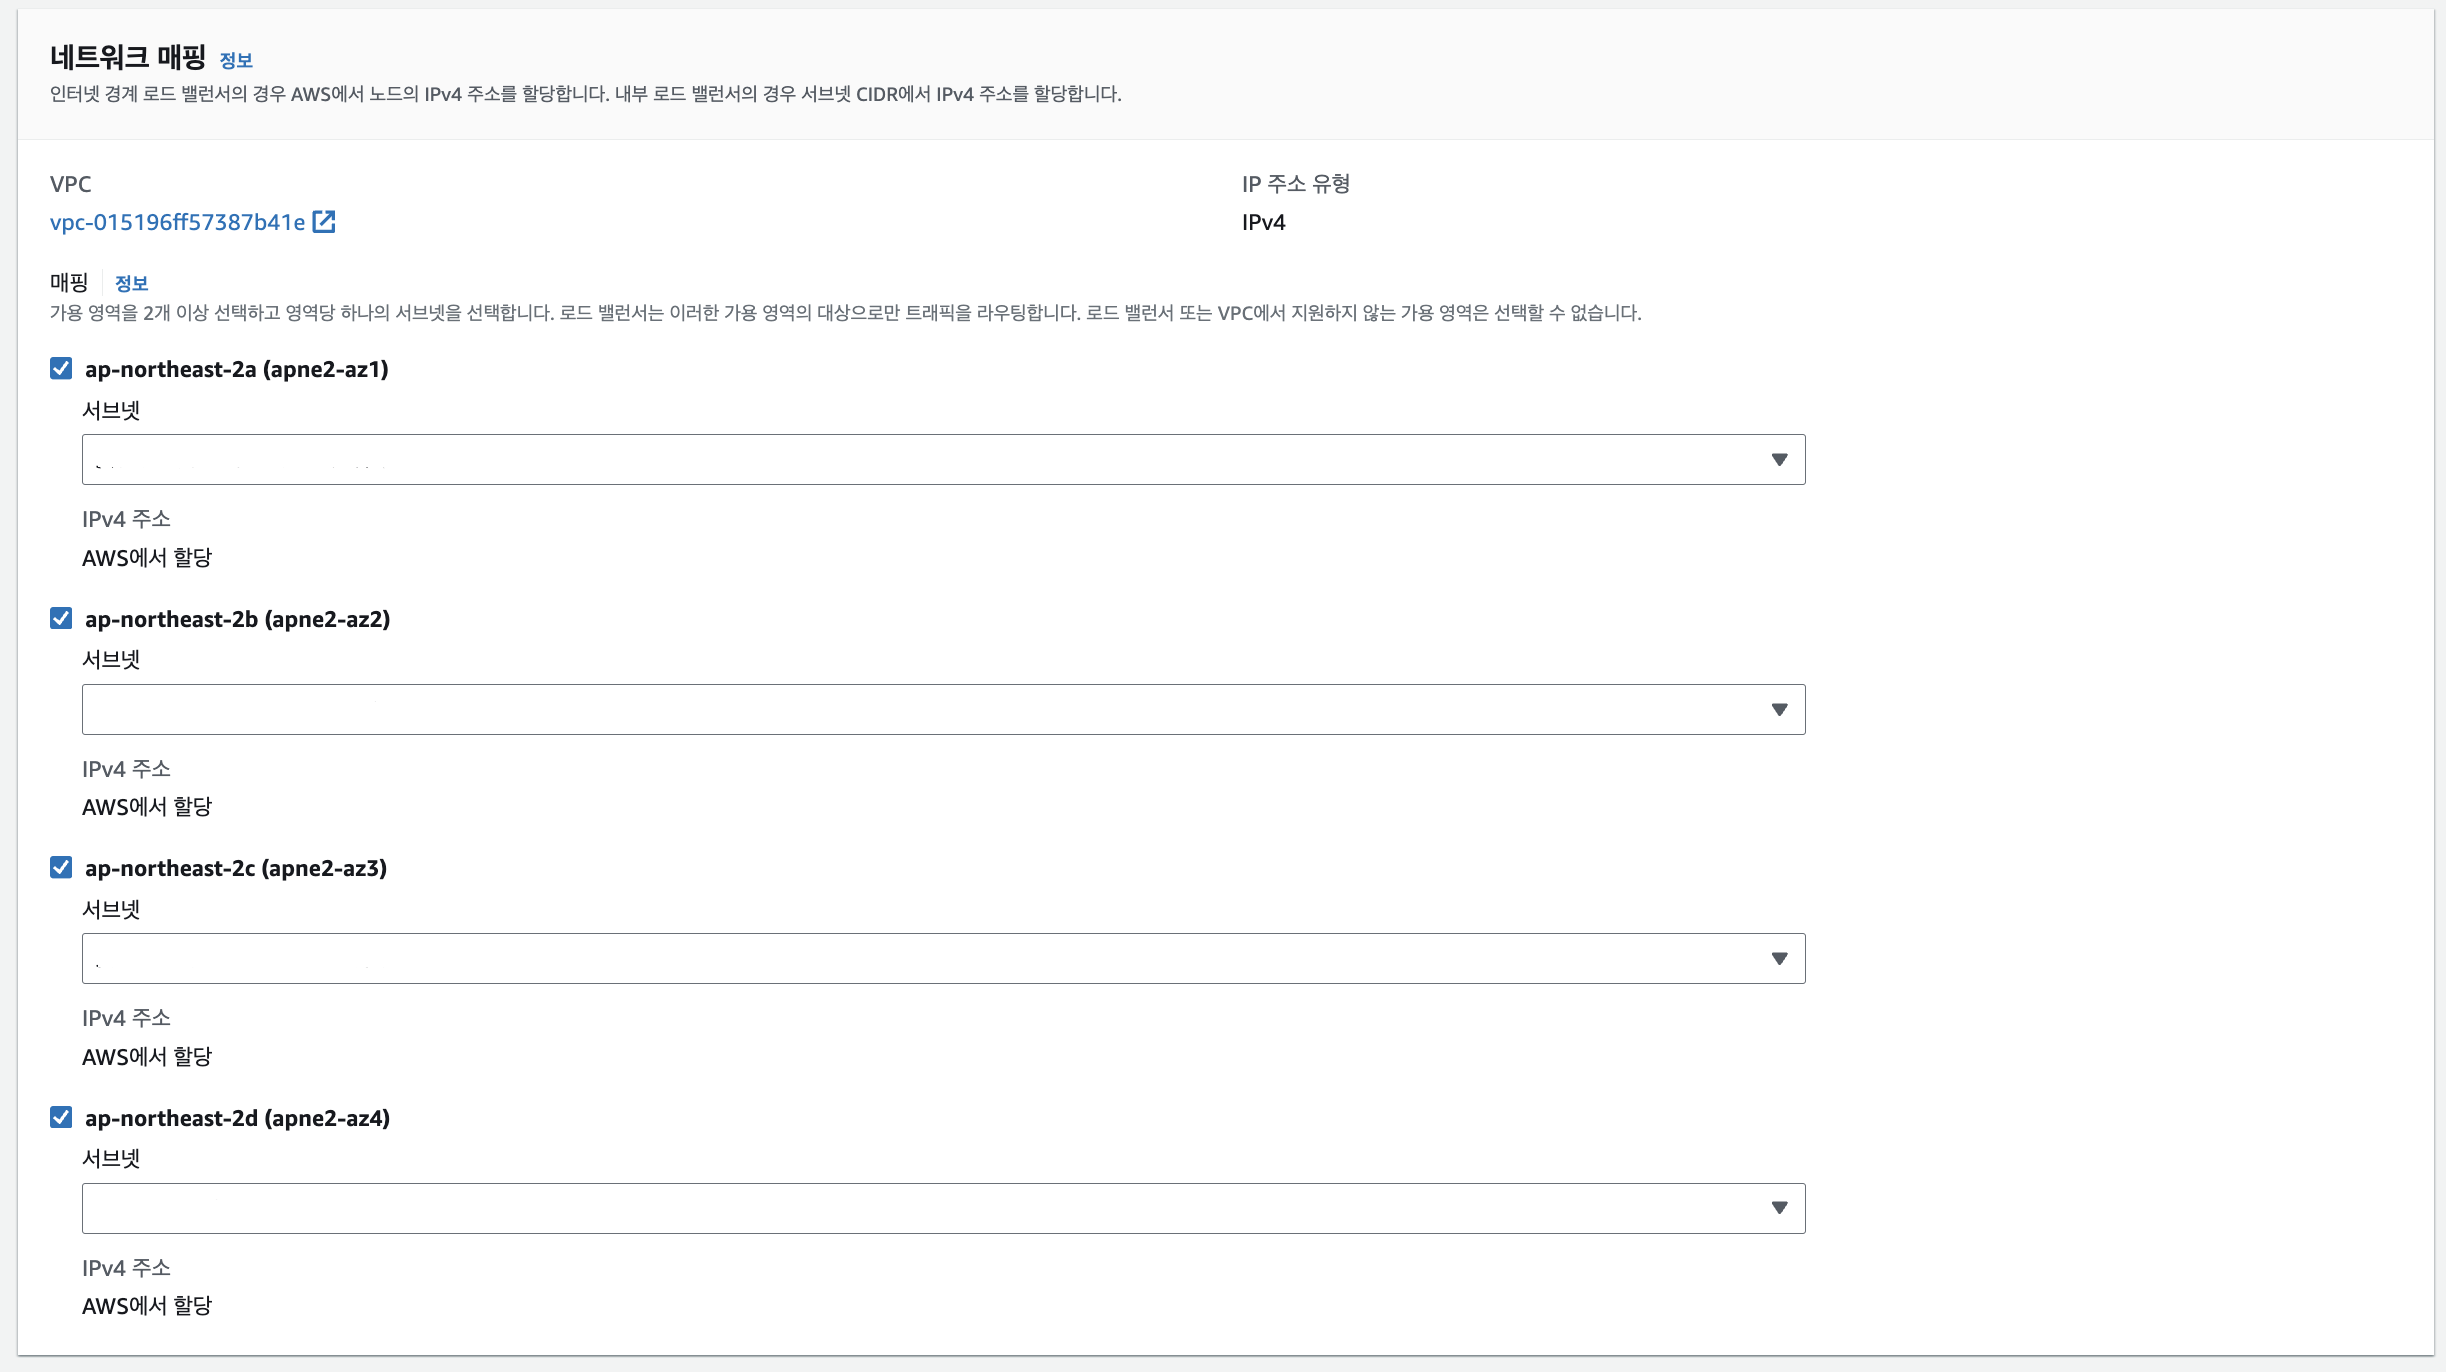This screenshot has height=1372, width=2446.
Task: Open the subnet dropdown arrow for ap-northeast-2b
Action: [1779, 710]
